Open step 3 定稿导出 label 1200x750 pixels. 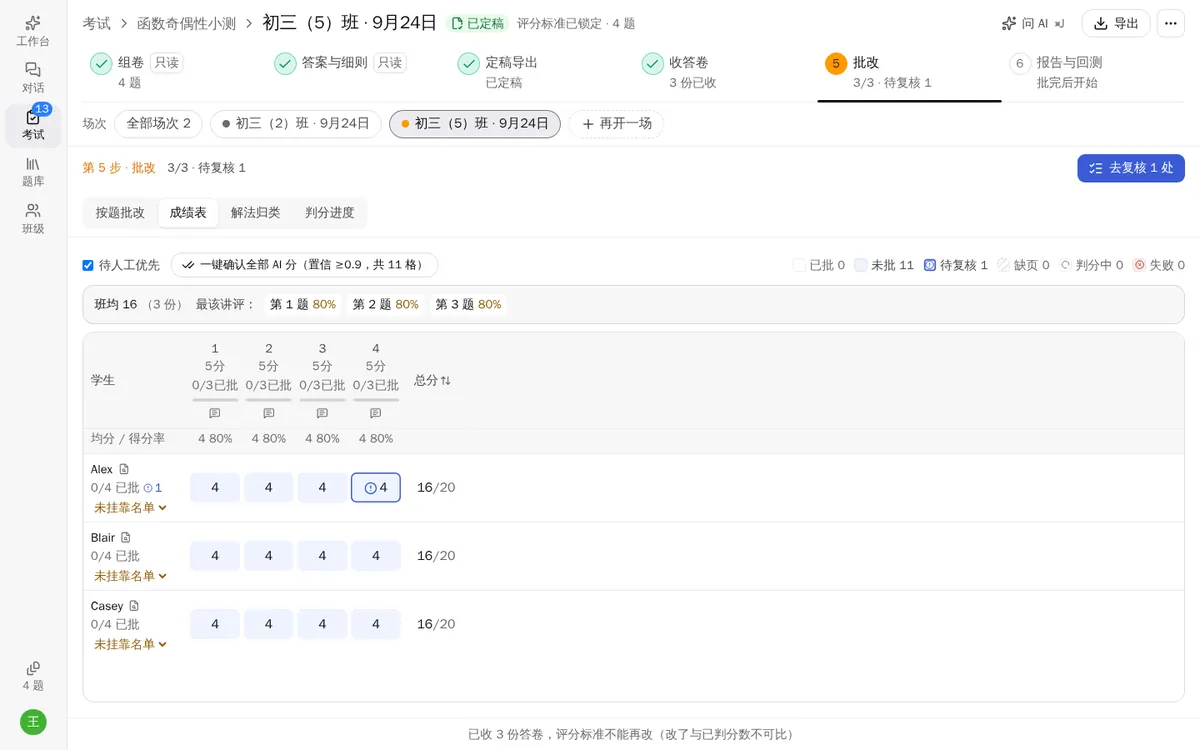click(511, 62)
